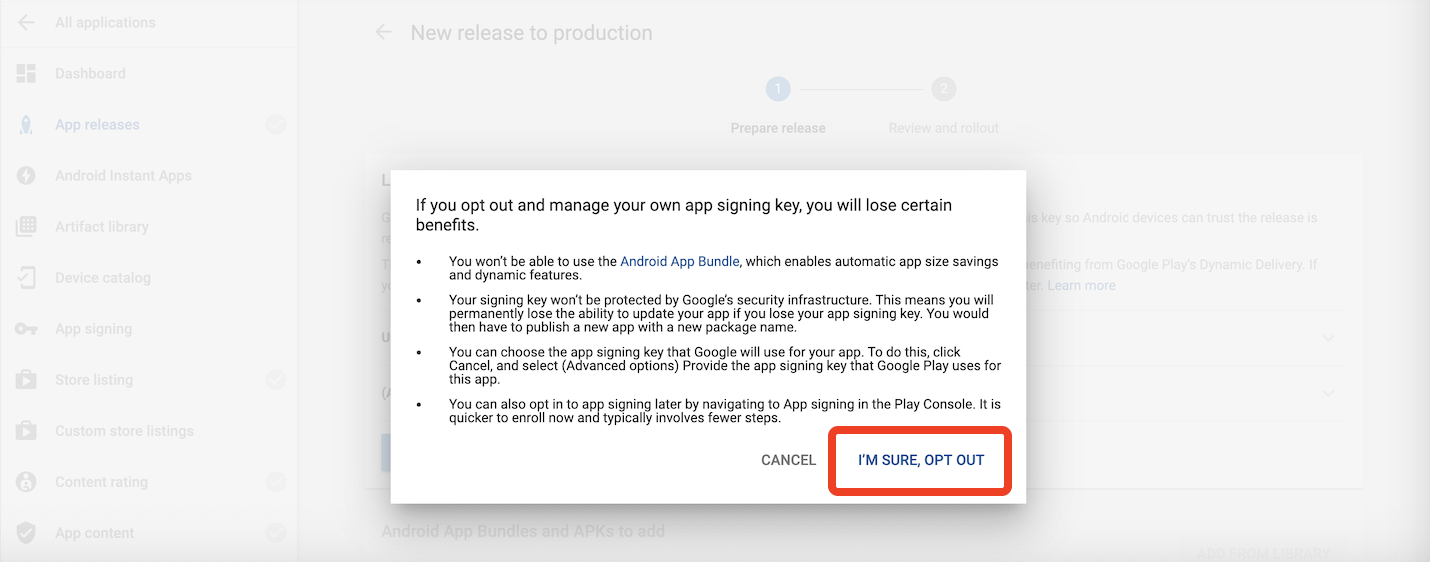
Task: Select the Android Instant Apps lightning icon
Action: pyautogui.click(x=26, y=176)
